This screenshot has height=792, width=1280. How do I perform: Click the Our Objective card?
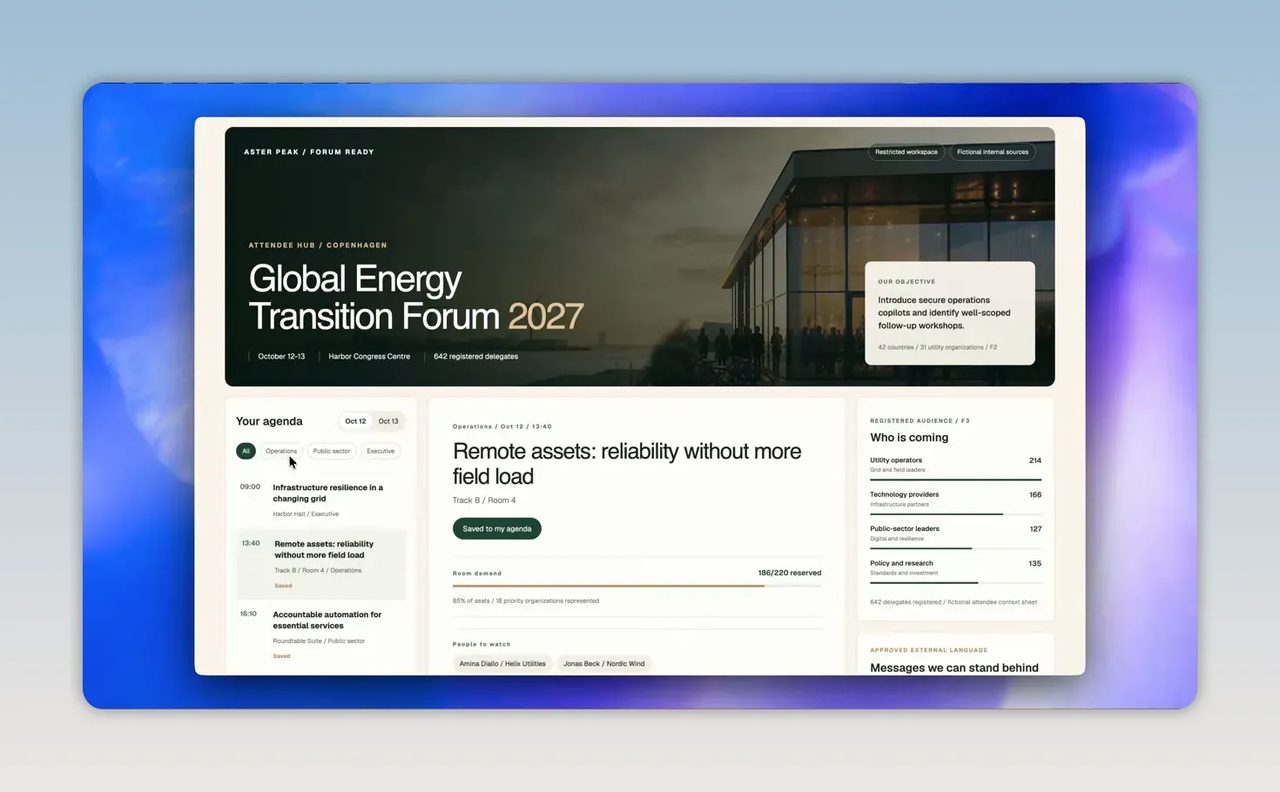pyautogui.click(x=950, y=313)
